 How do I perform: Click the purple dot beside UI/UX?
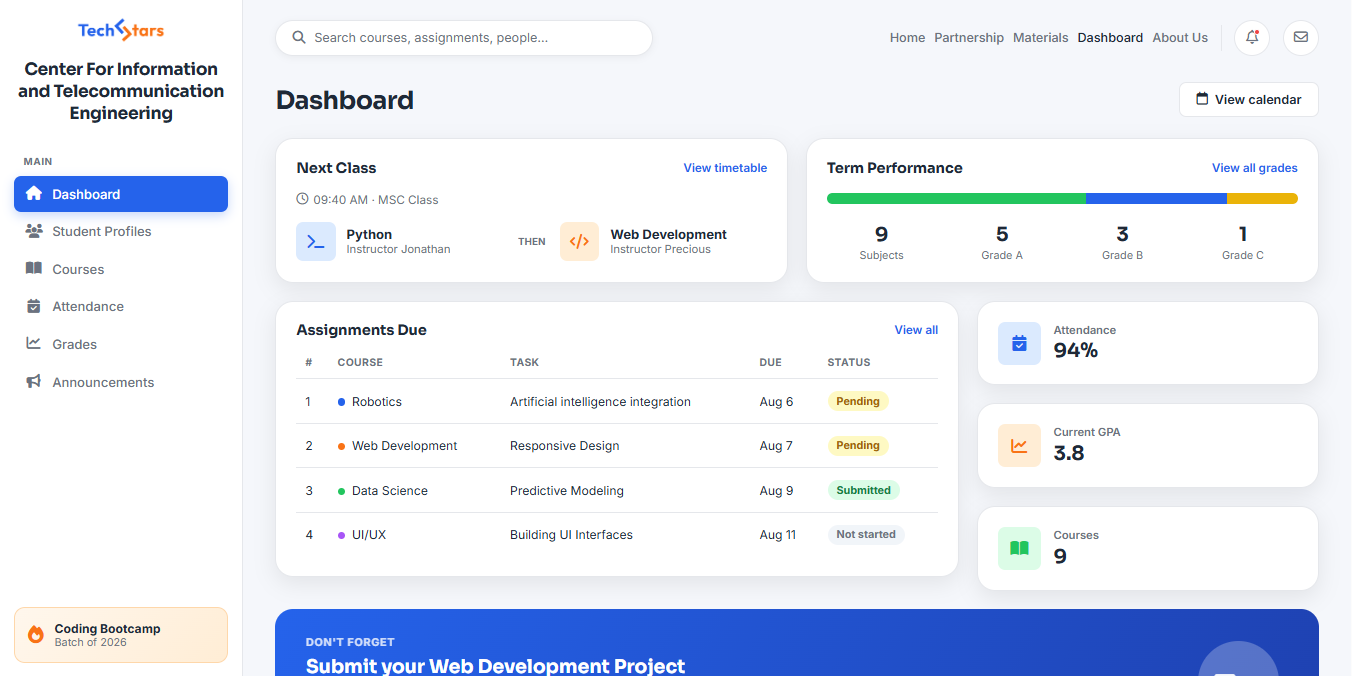[x=341, y=535]
